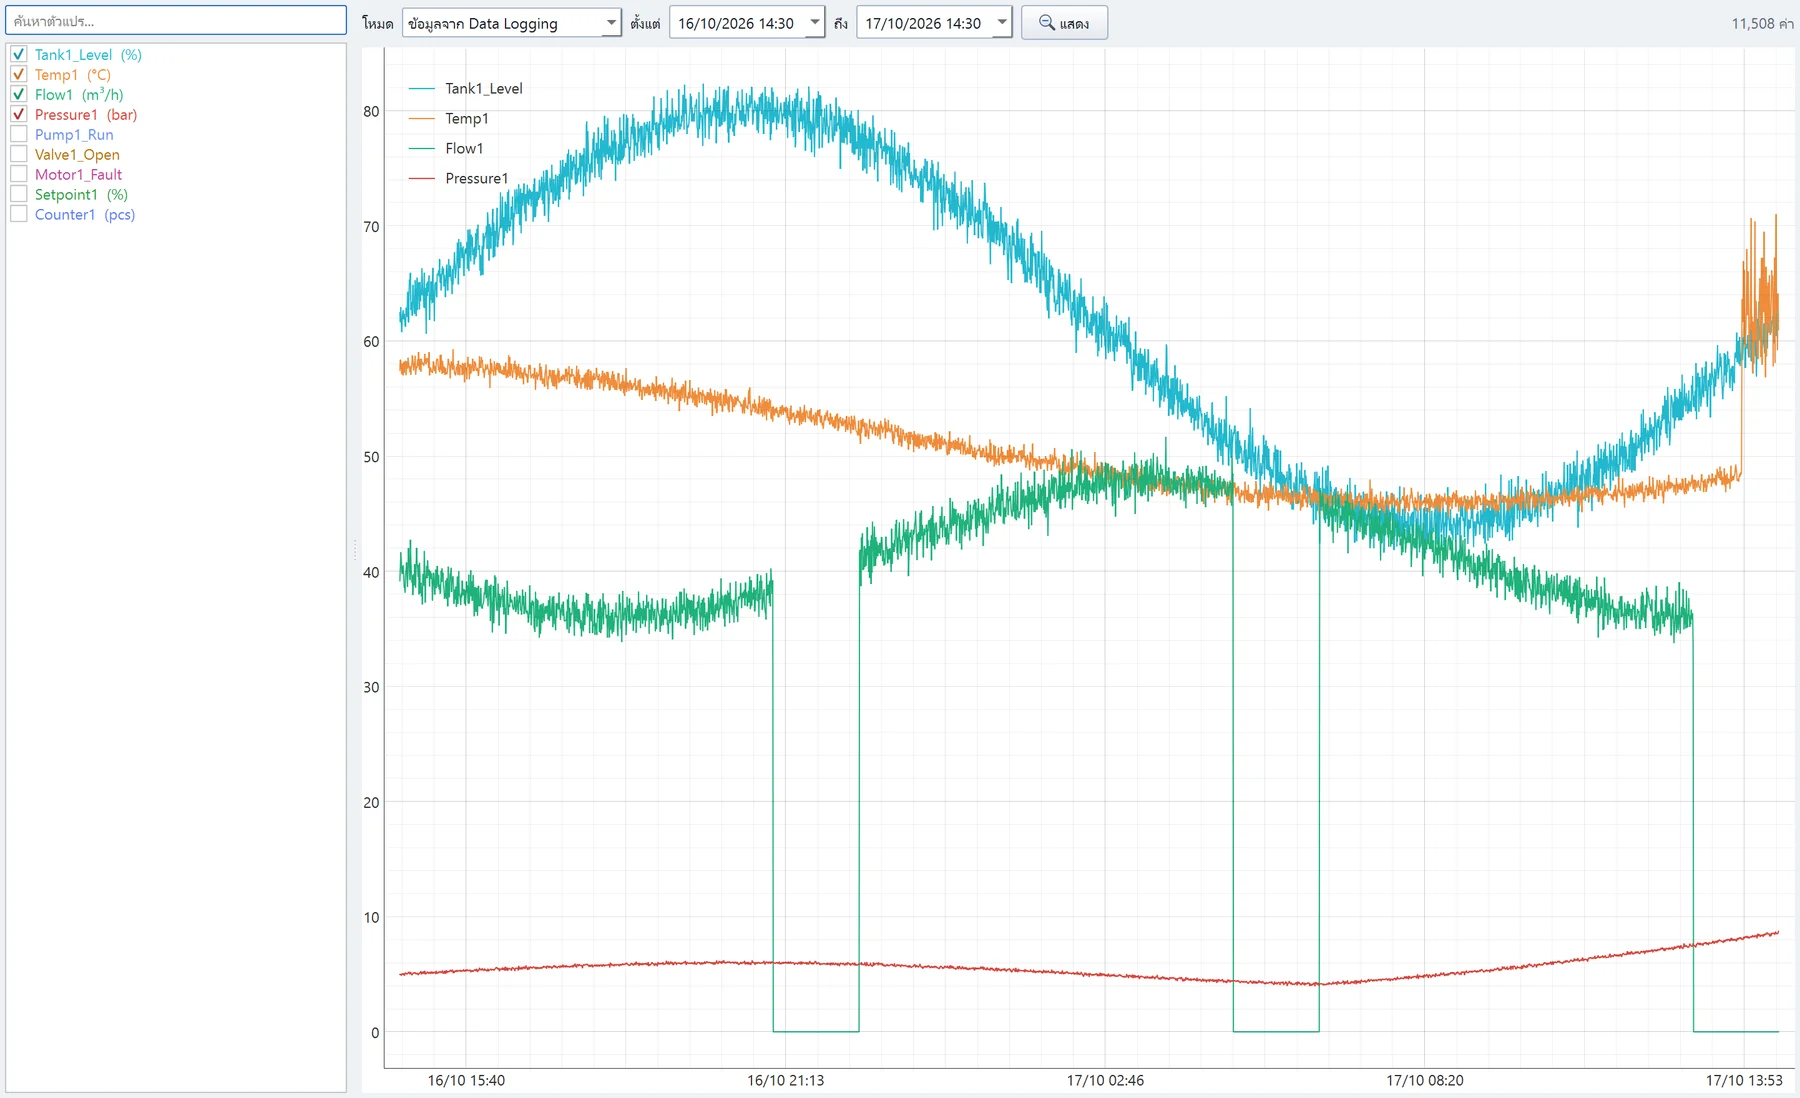Click the panel splitter grip beside the chart
The image size is (1800, 1098).
(x=354, y=550)
